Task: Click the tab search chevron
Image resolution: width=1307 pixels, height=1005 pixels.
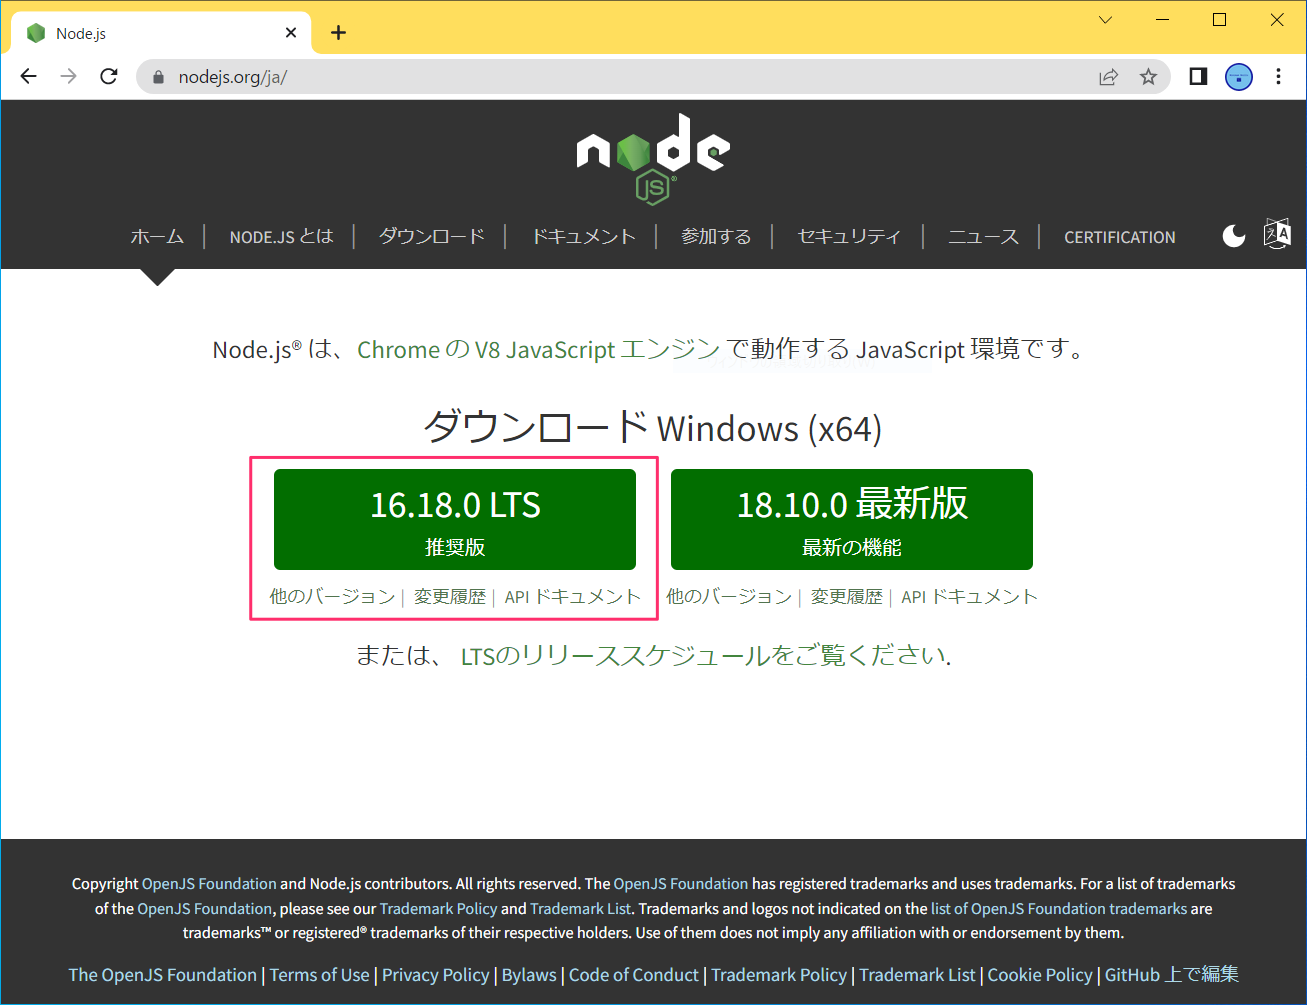Action: (1105, 20)
